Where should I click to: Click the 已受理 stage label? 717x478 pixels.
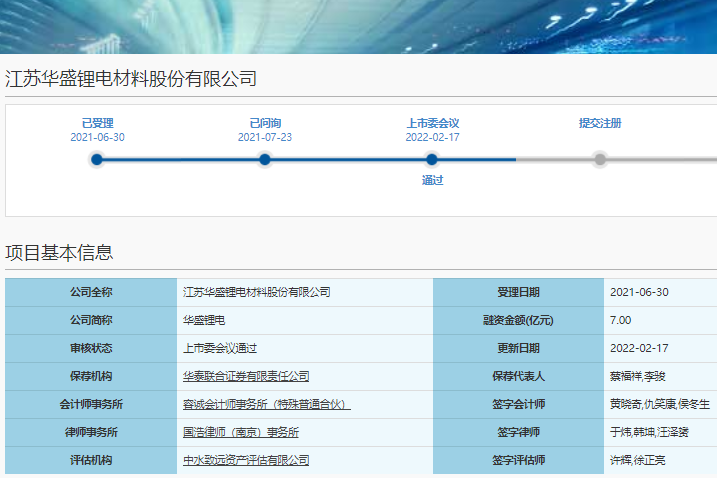[x=97, y=123]
